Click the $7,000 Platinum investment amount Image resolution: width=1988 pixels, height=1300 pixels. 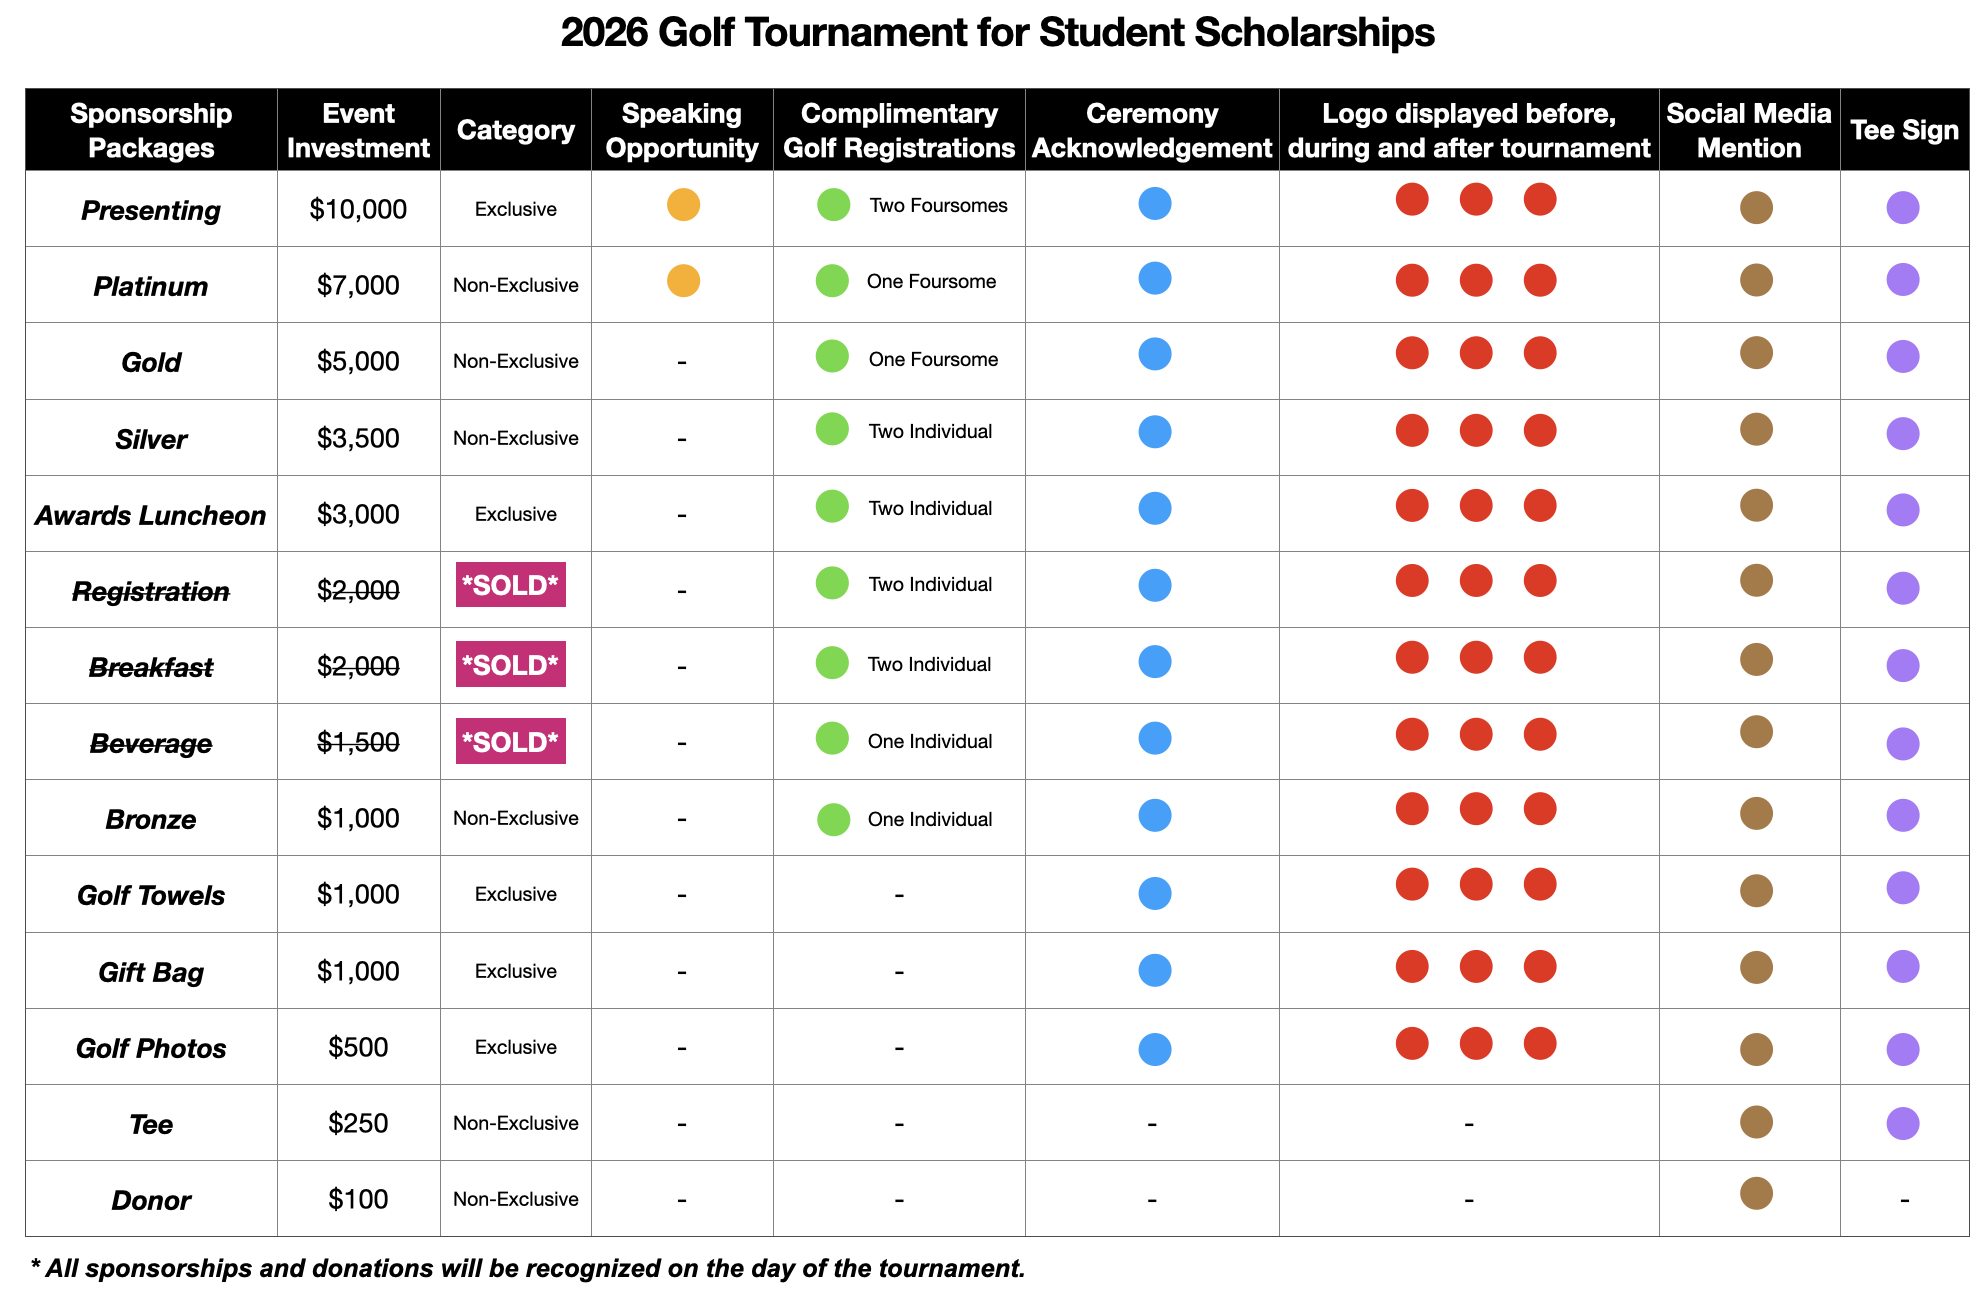click(358, 286)
